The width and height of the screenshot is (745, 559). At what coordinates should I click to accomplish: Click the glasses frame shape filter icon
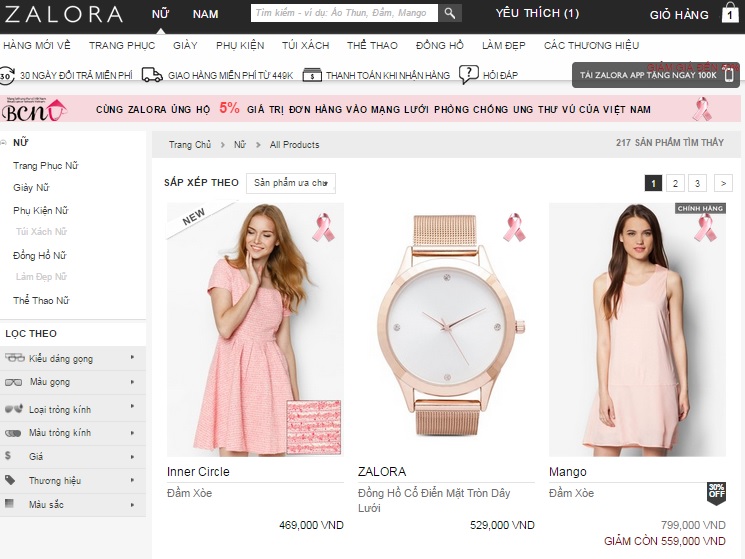[15, 358]
